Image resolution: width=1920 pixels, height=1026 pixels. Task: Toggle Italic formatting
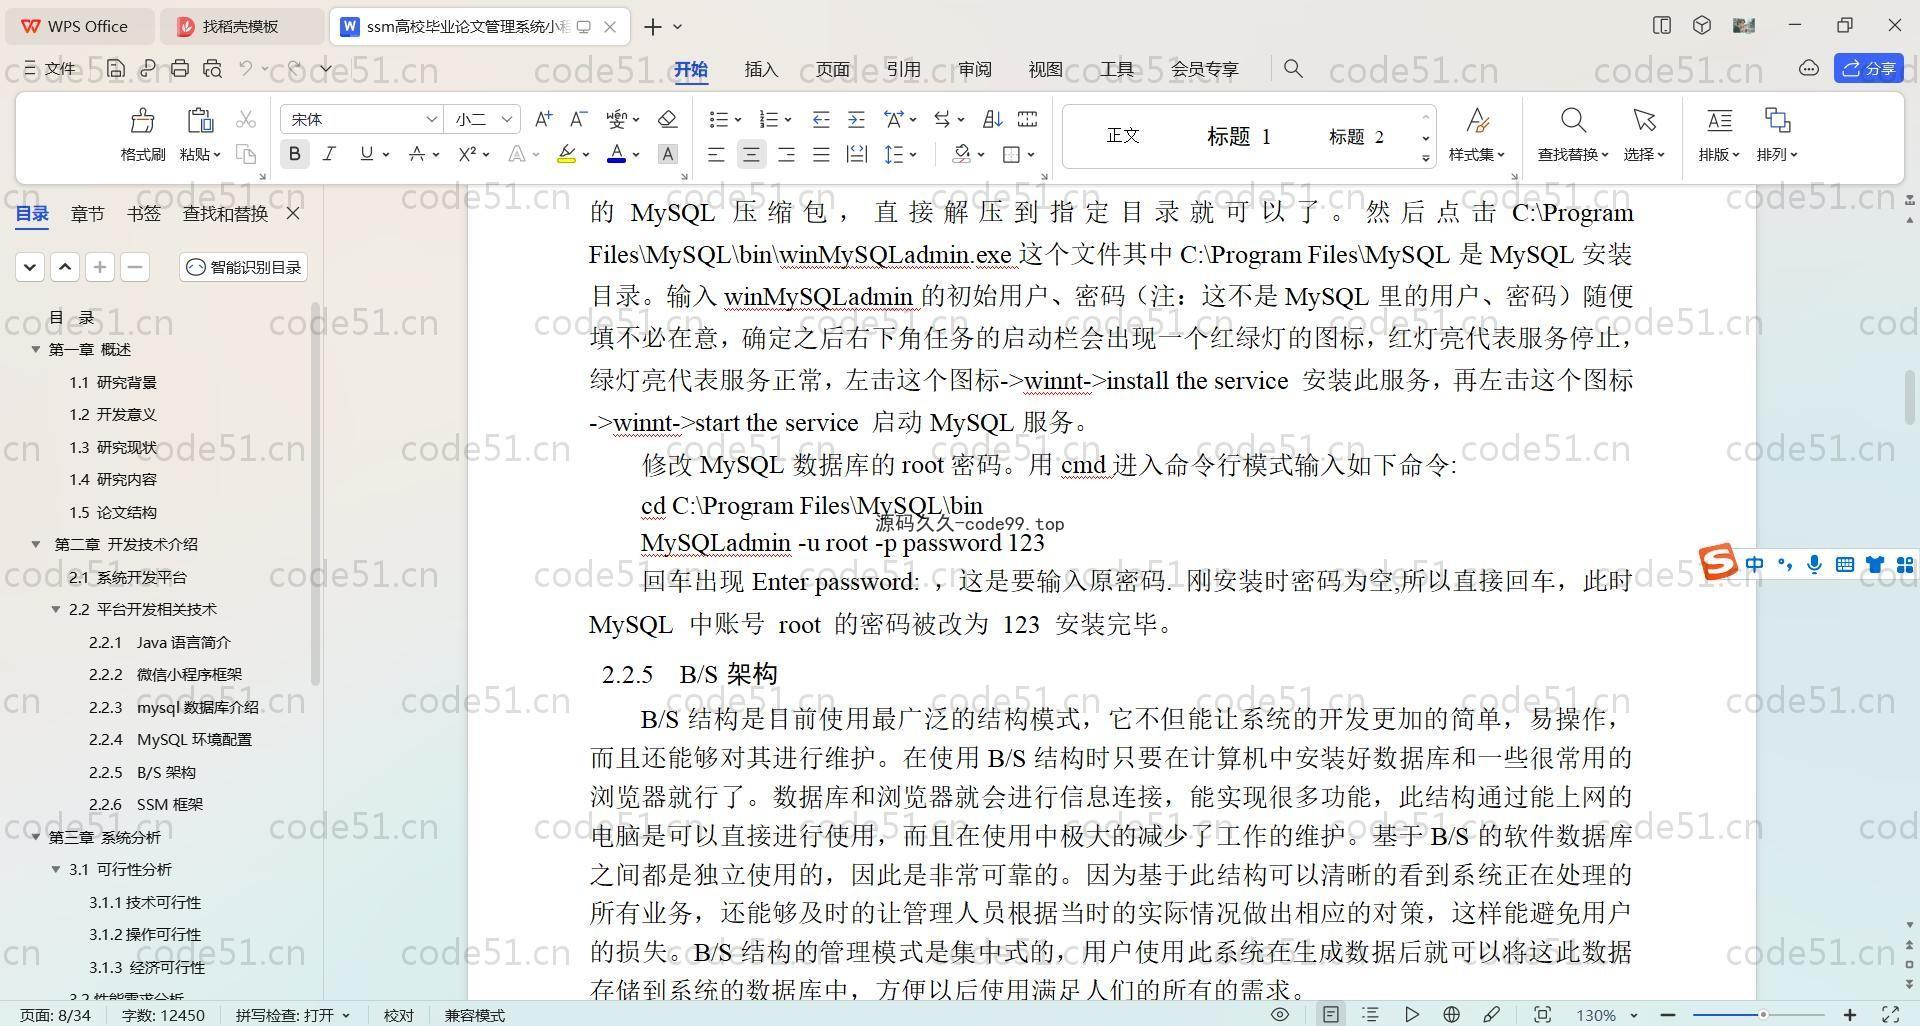[x=329, y=154]
